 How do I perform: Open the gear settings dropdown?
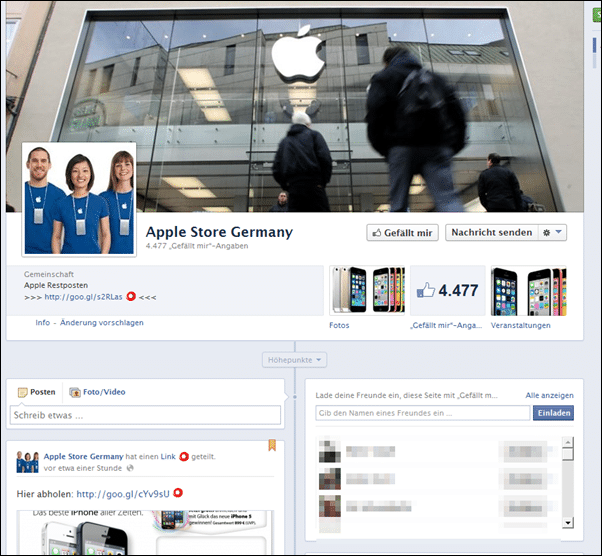click(x=552, y=233)
